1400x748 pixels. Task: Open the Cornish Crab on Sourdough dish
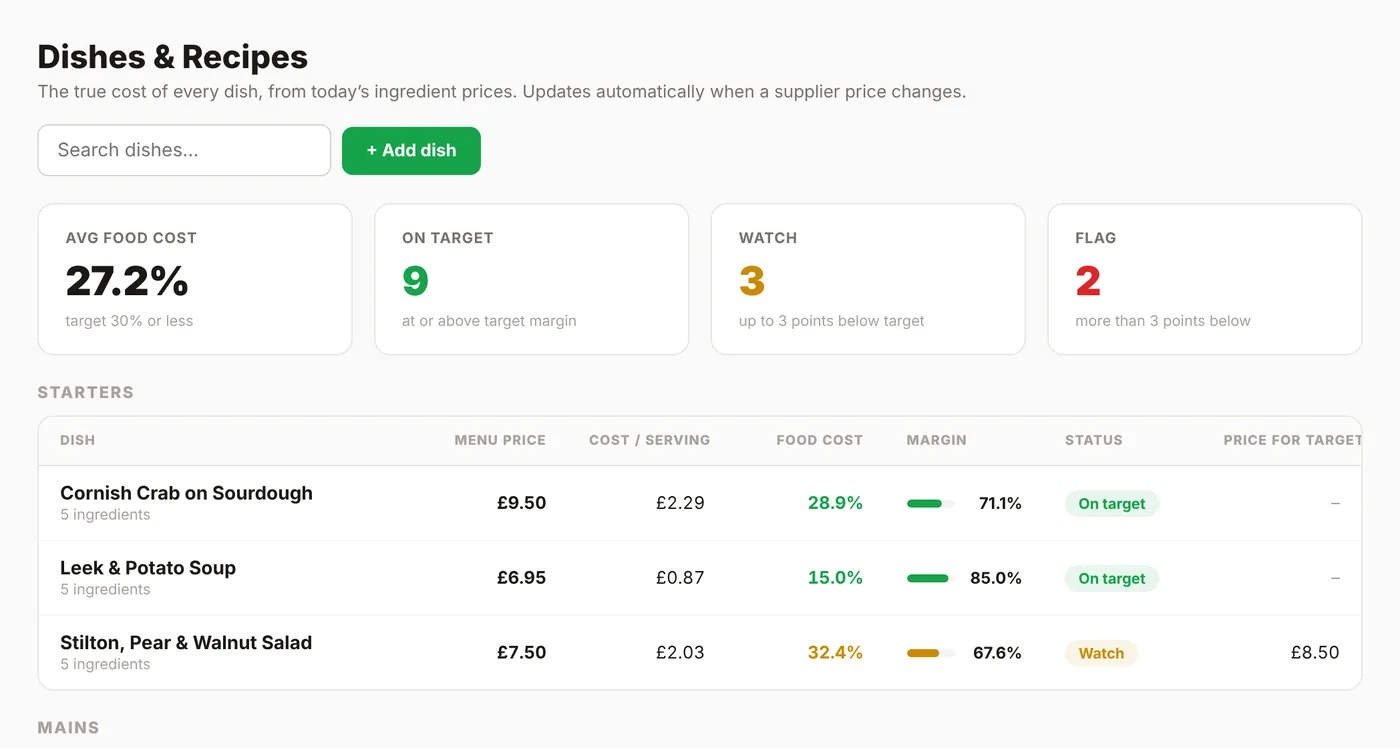click(186, 493)
